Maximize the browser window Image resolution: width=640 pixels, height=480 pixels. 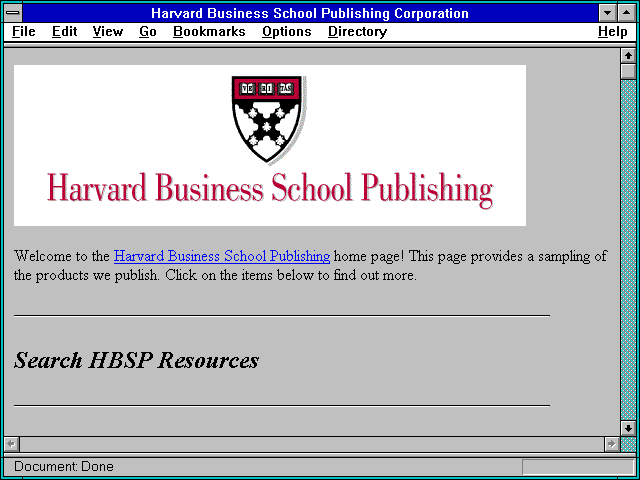coord(627,13)
